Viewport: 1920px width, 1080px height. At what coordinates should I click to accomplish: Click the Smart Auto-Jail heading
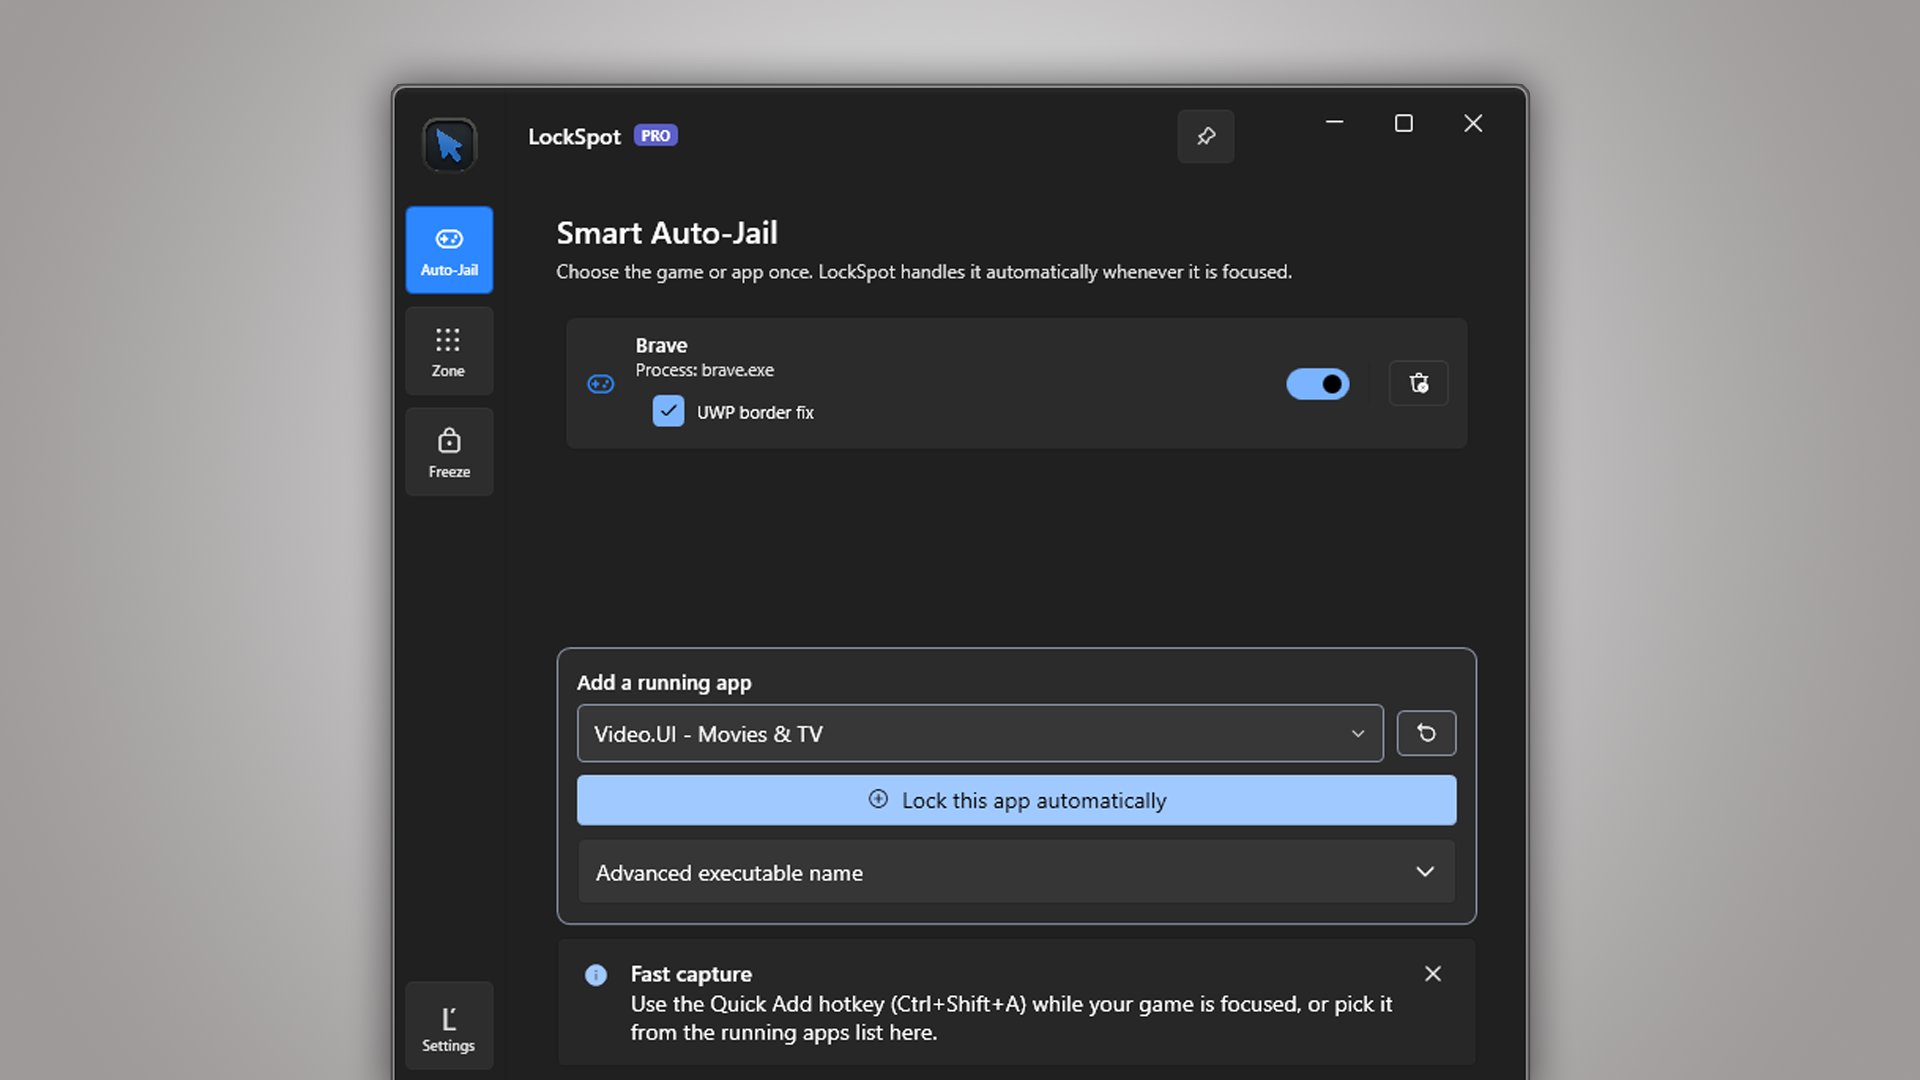pyautogui.click(x=667, y=233)
